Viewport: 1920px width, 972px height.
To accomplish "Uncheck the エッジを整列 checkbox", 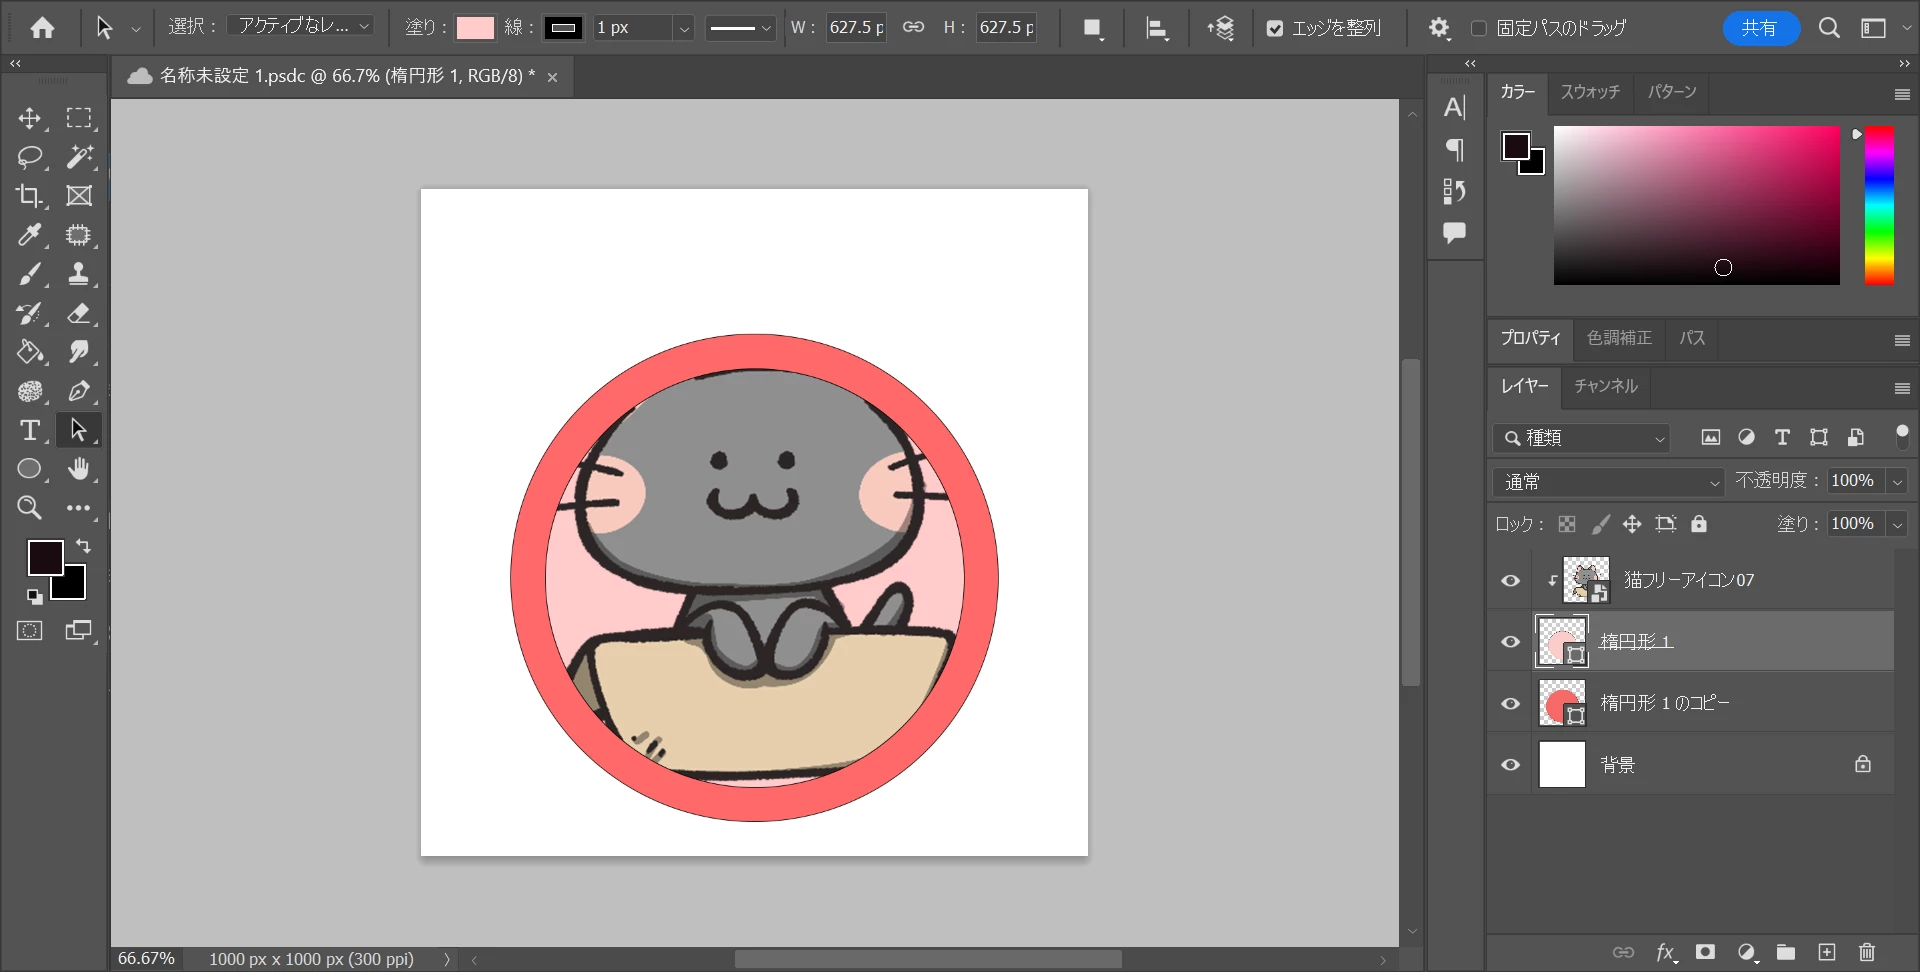I will 1275,28.
